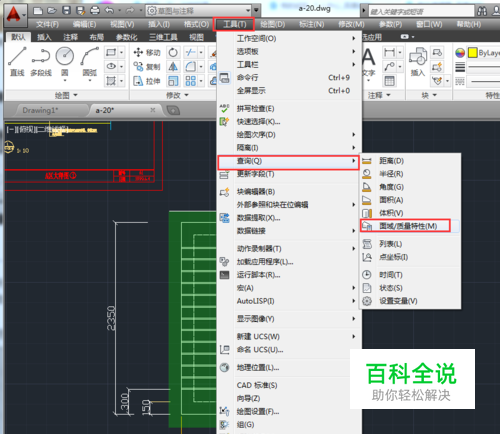The image size is (500, 434).
Task: Click the Save icon in quick access toolbar
Action: 66,11
